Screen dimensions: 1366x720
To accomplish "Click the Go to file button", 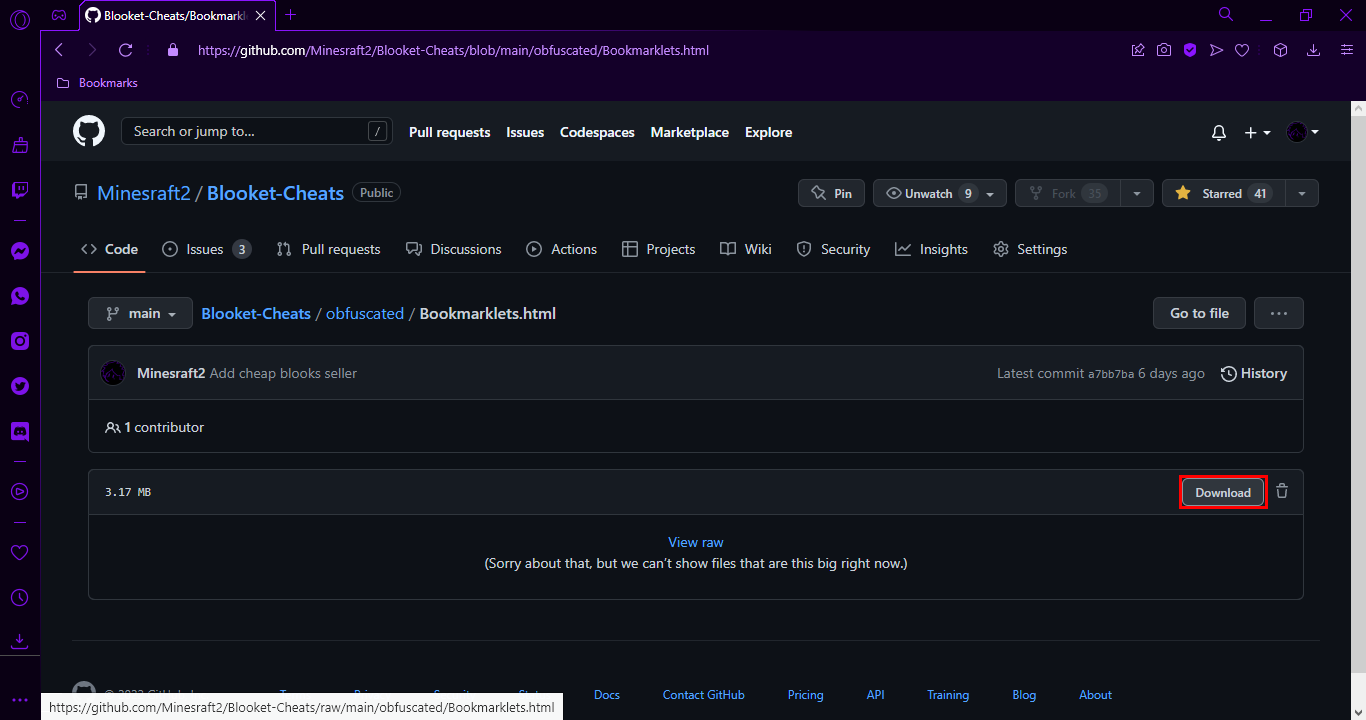I will [1199, 313].
